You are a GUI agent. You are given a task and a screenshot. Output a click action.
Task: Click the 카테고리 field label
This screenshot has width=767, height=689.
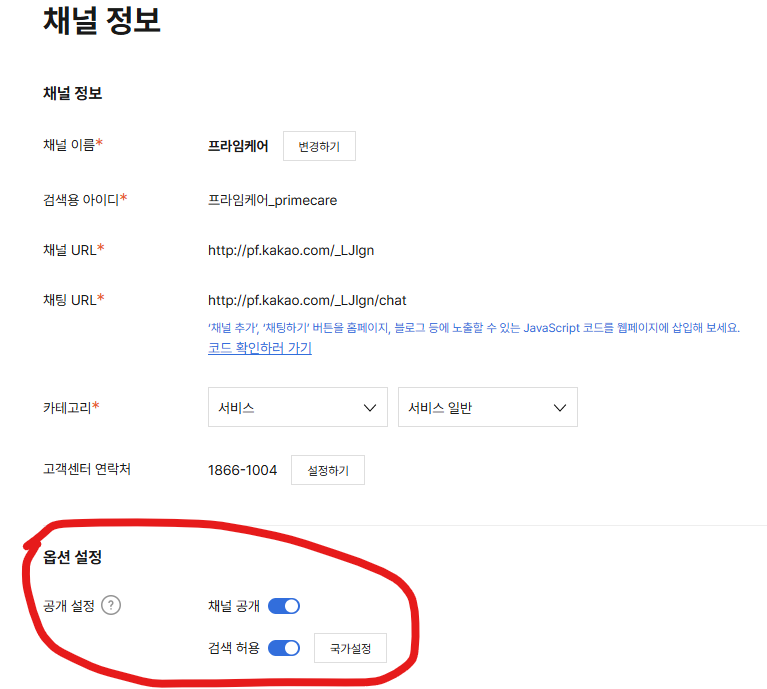(x=71, y=408)
